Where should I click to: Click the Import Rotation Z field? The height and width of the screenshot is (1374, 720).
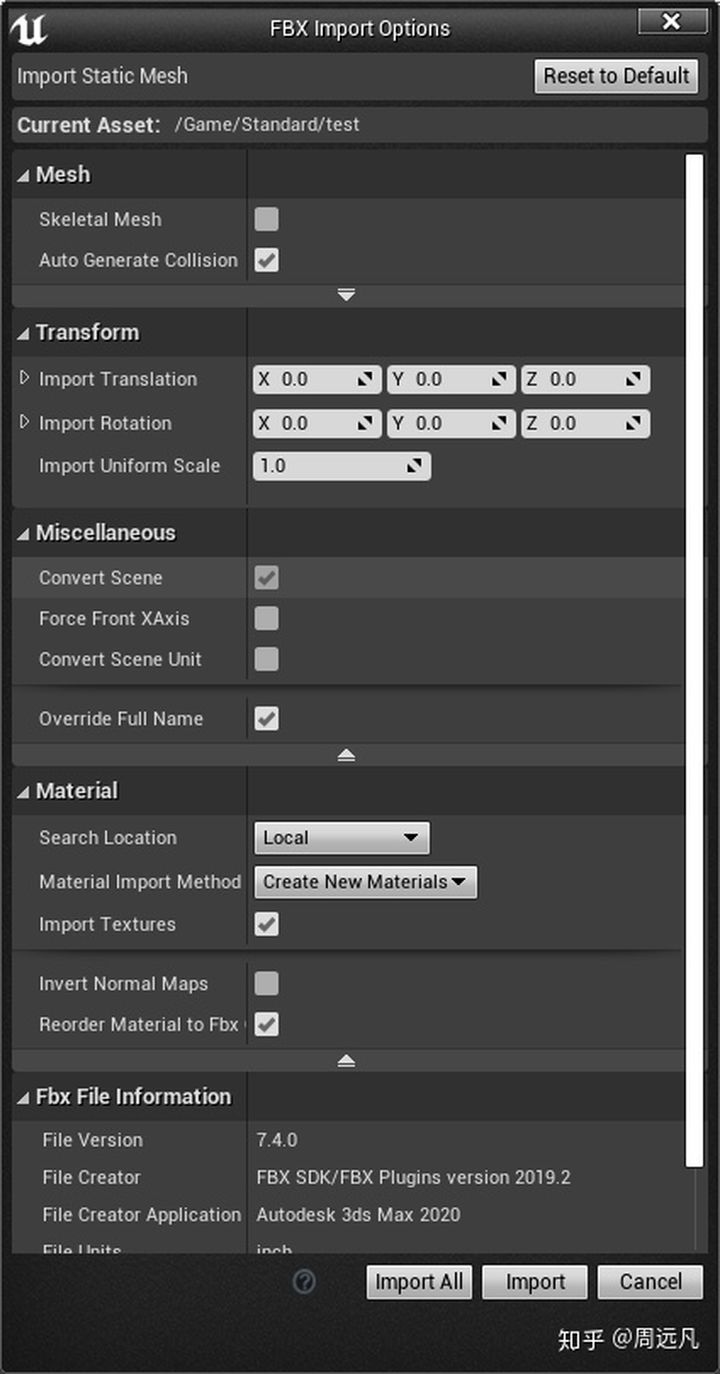click(x=585, y=424)
